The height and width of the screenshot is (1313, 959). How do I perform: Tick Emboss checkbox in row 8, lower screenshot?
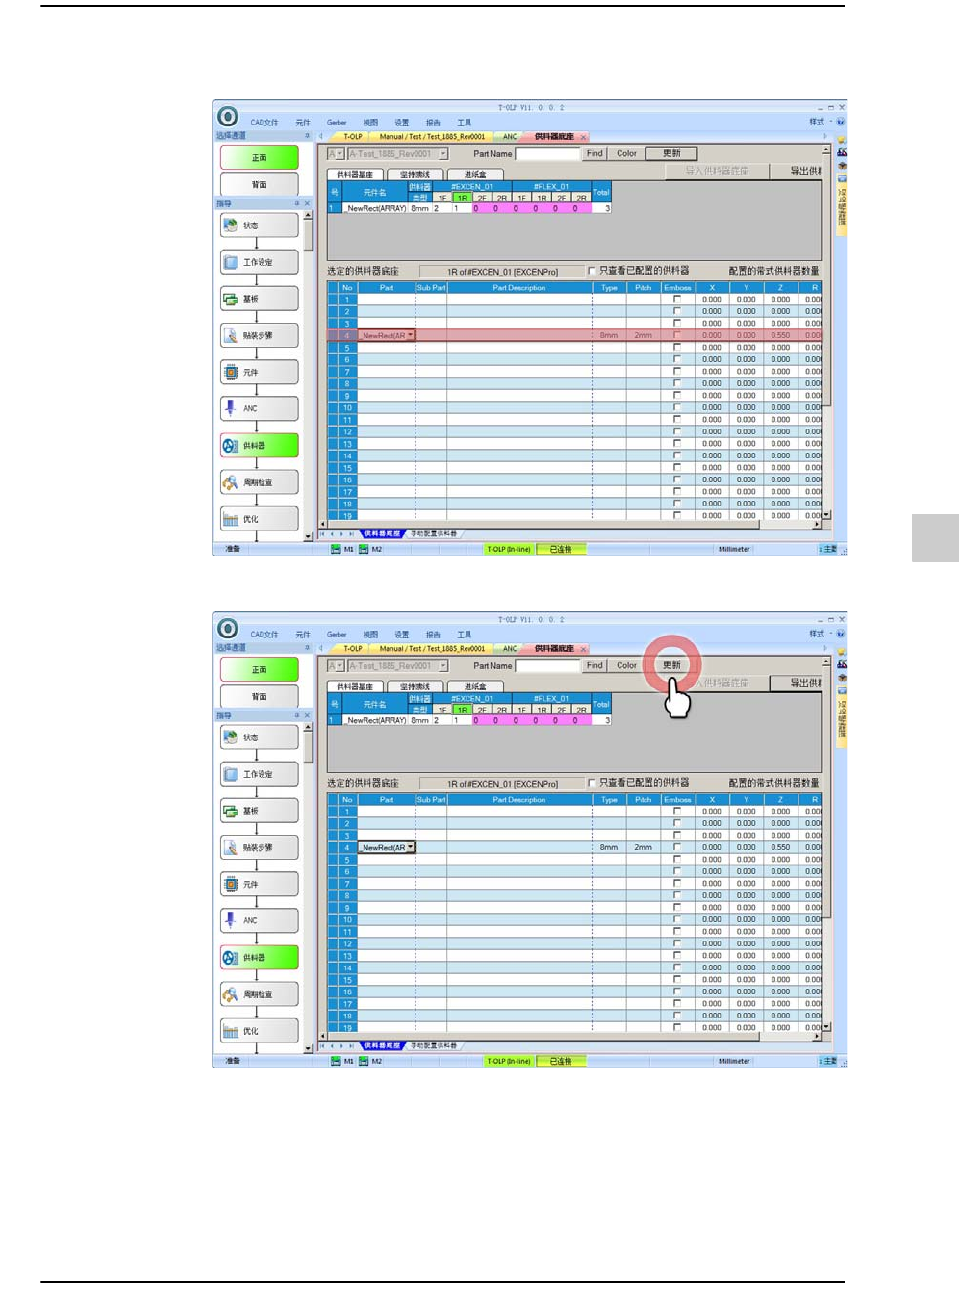pos(677,895)
